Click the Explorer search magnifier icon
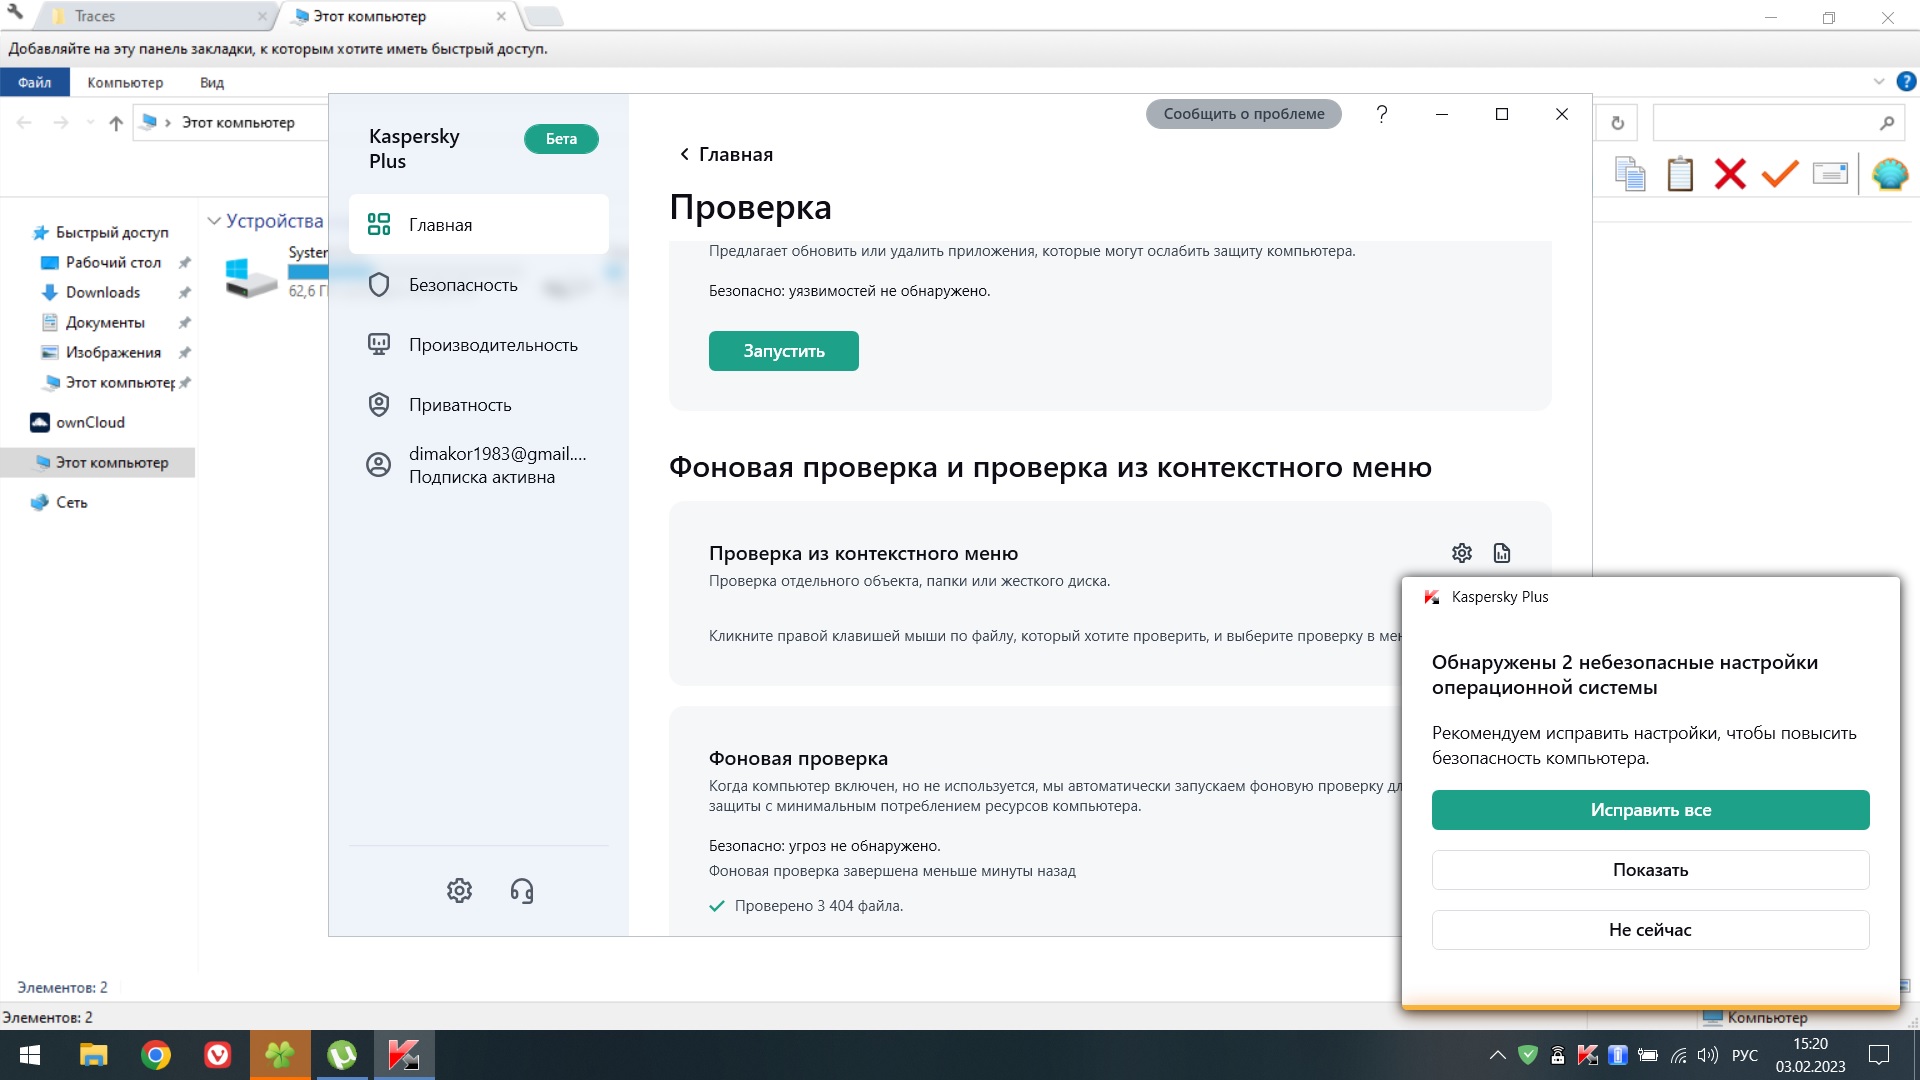This screenshot has width=1920, height=1080. (x=1887, y=123)
